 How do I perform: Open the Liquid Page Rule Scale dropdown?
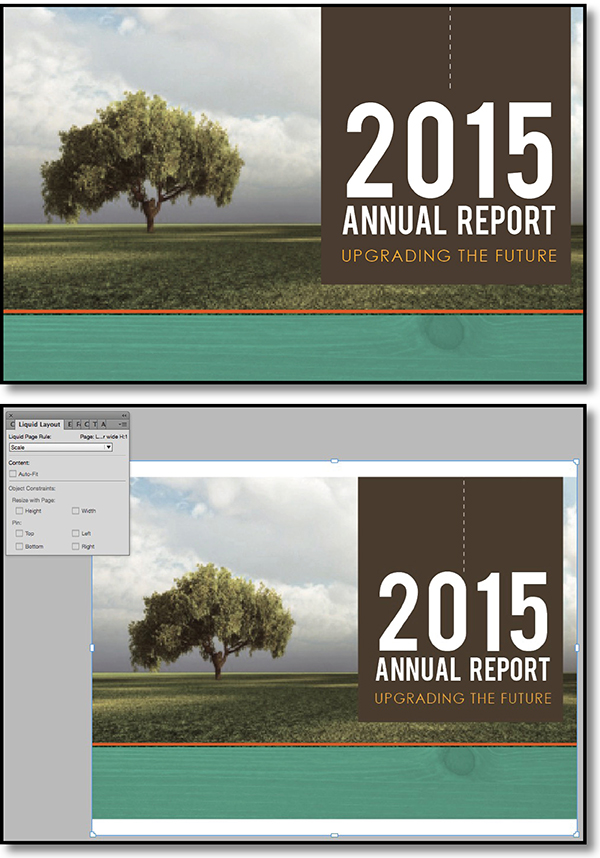[x=61, y=448]
